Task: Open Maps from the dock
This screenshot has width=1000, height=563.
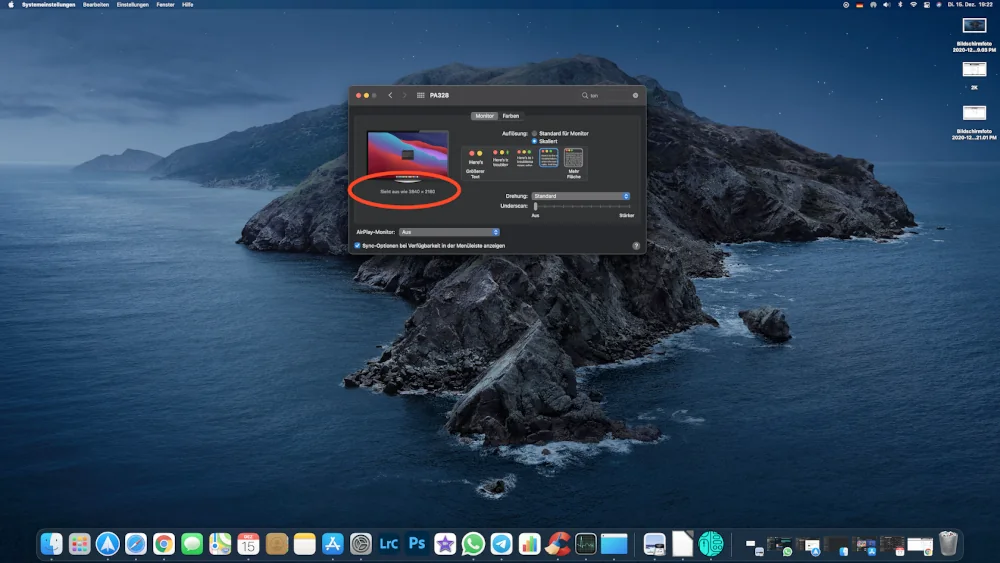Action: coord(220,544)
